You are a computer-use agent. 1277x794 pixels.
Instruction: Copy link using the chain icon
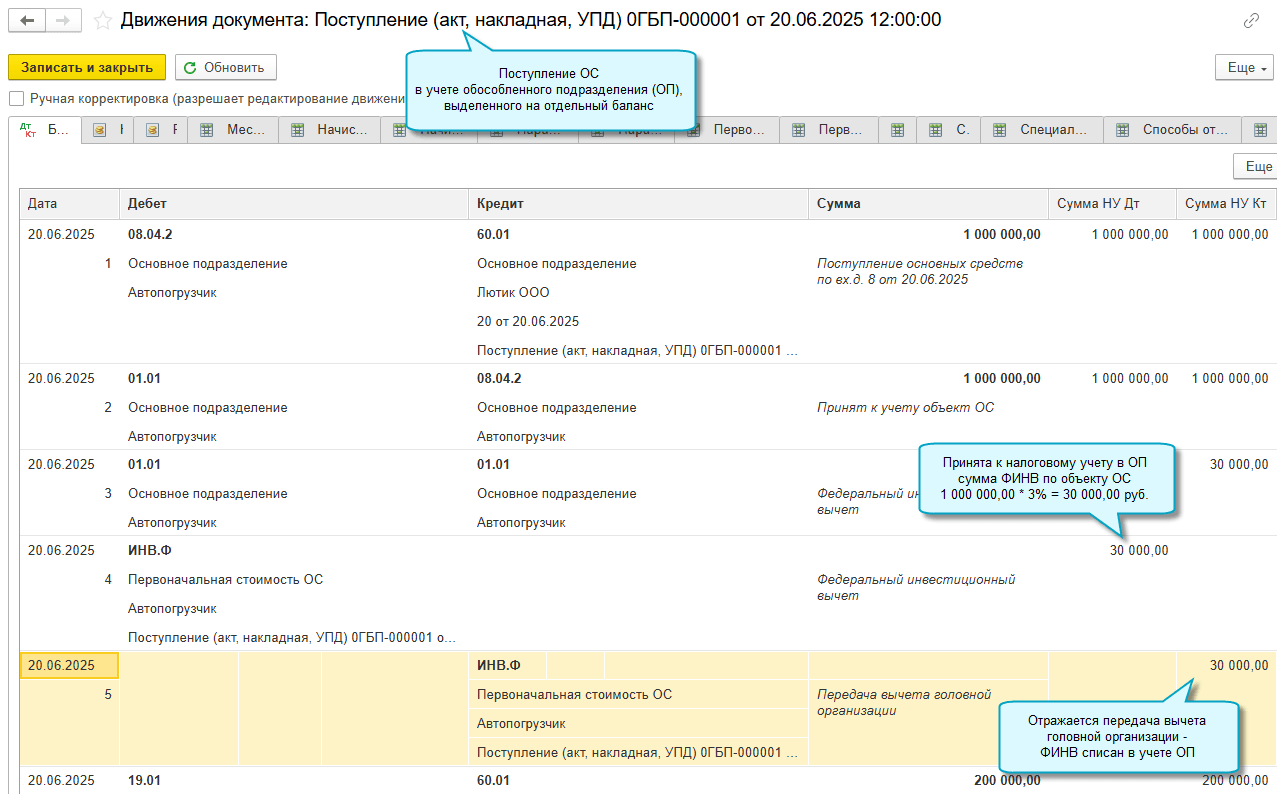pyautogui.click(x=1251, y=21)
